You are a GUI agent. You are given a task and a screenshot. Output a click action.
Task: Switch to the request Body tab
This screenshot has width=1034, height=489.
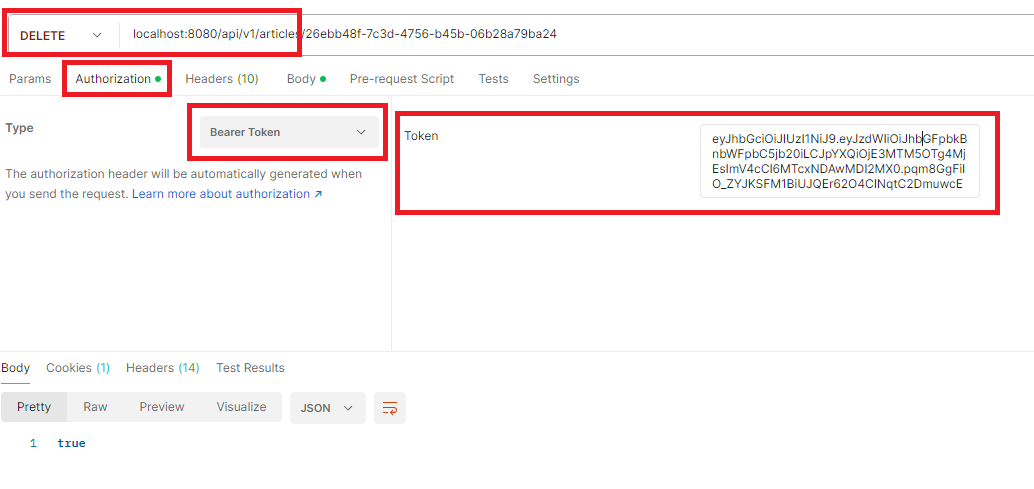pyautogui.click(x=301, y=79)
